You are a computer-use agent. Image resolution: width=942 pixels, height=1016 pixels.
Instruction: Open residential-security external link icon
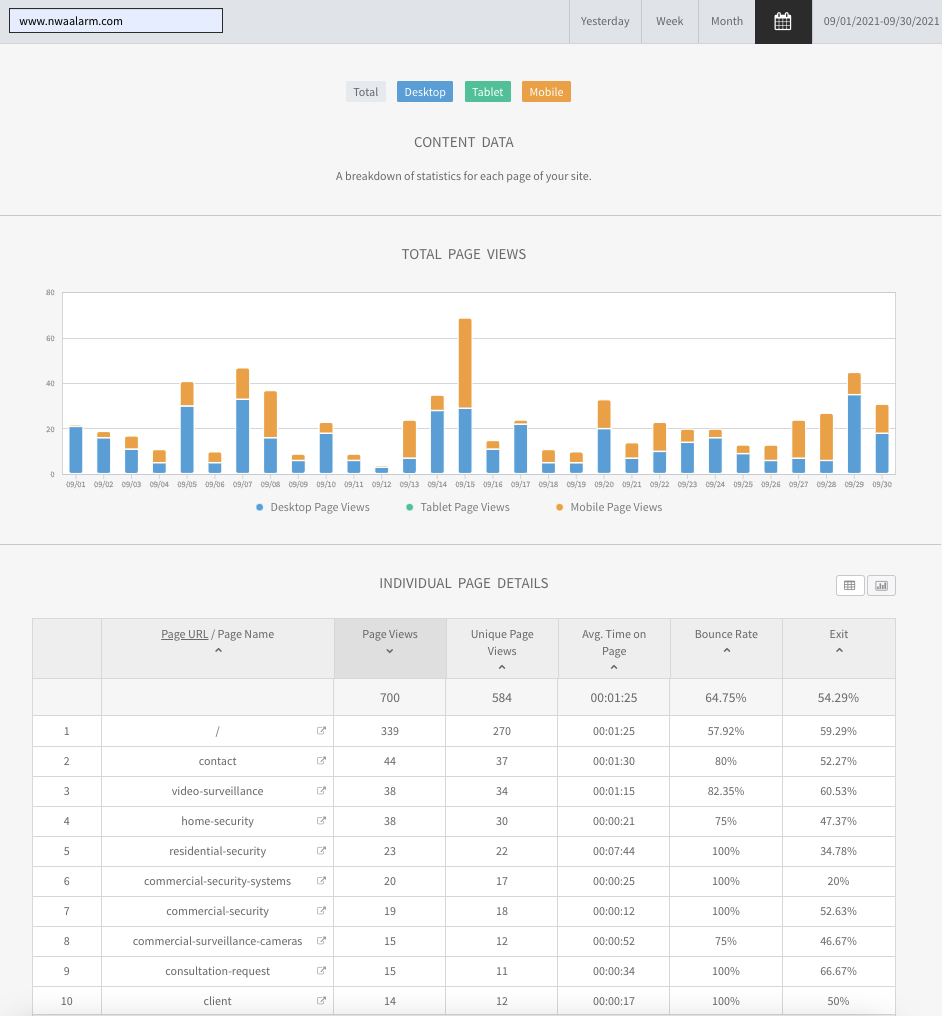tap(321, 851)
